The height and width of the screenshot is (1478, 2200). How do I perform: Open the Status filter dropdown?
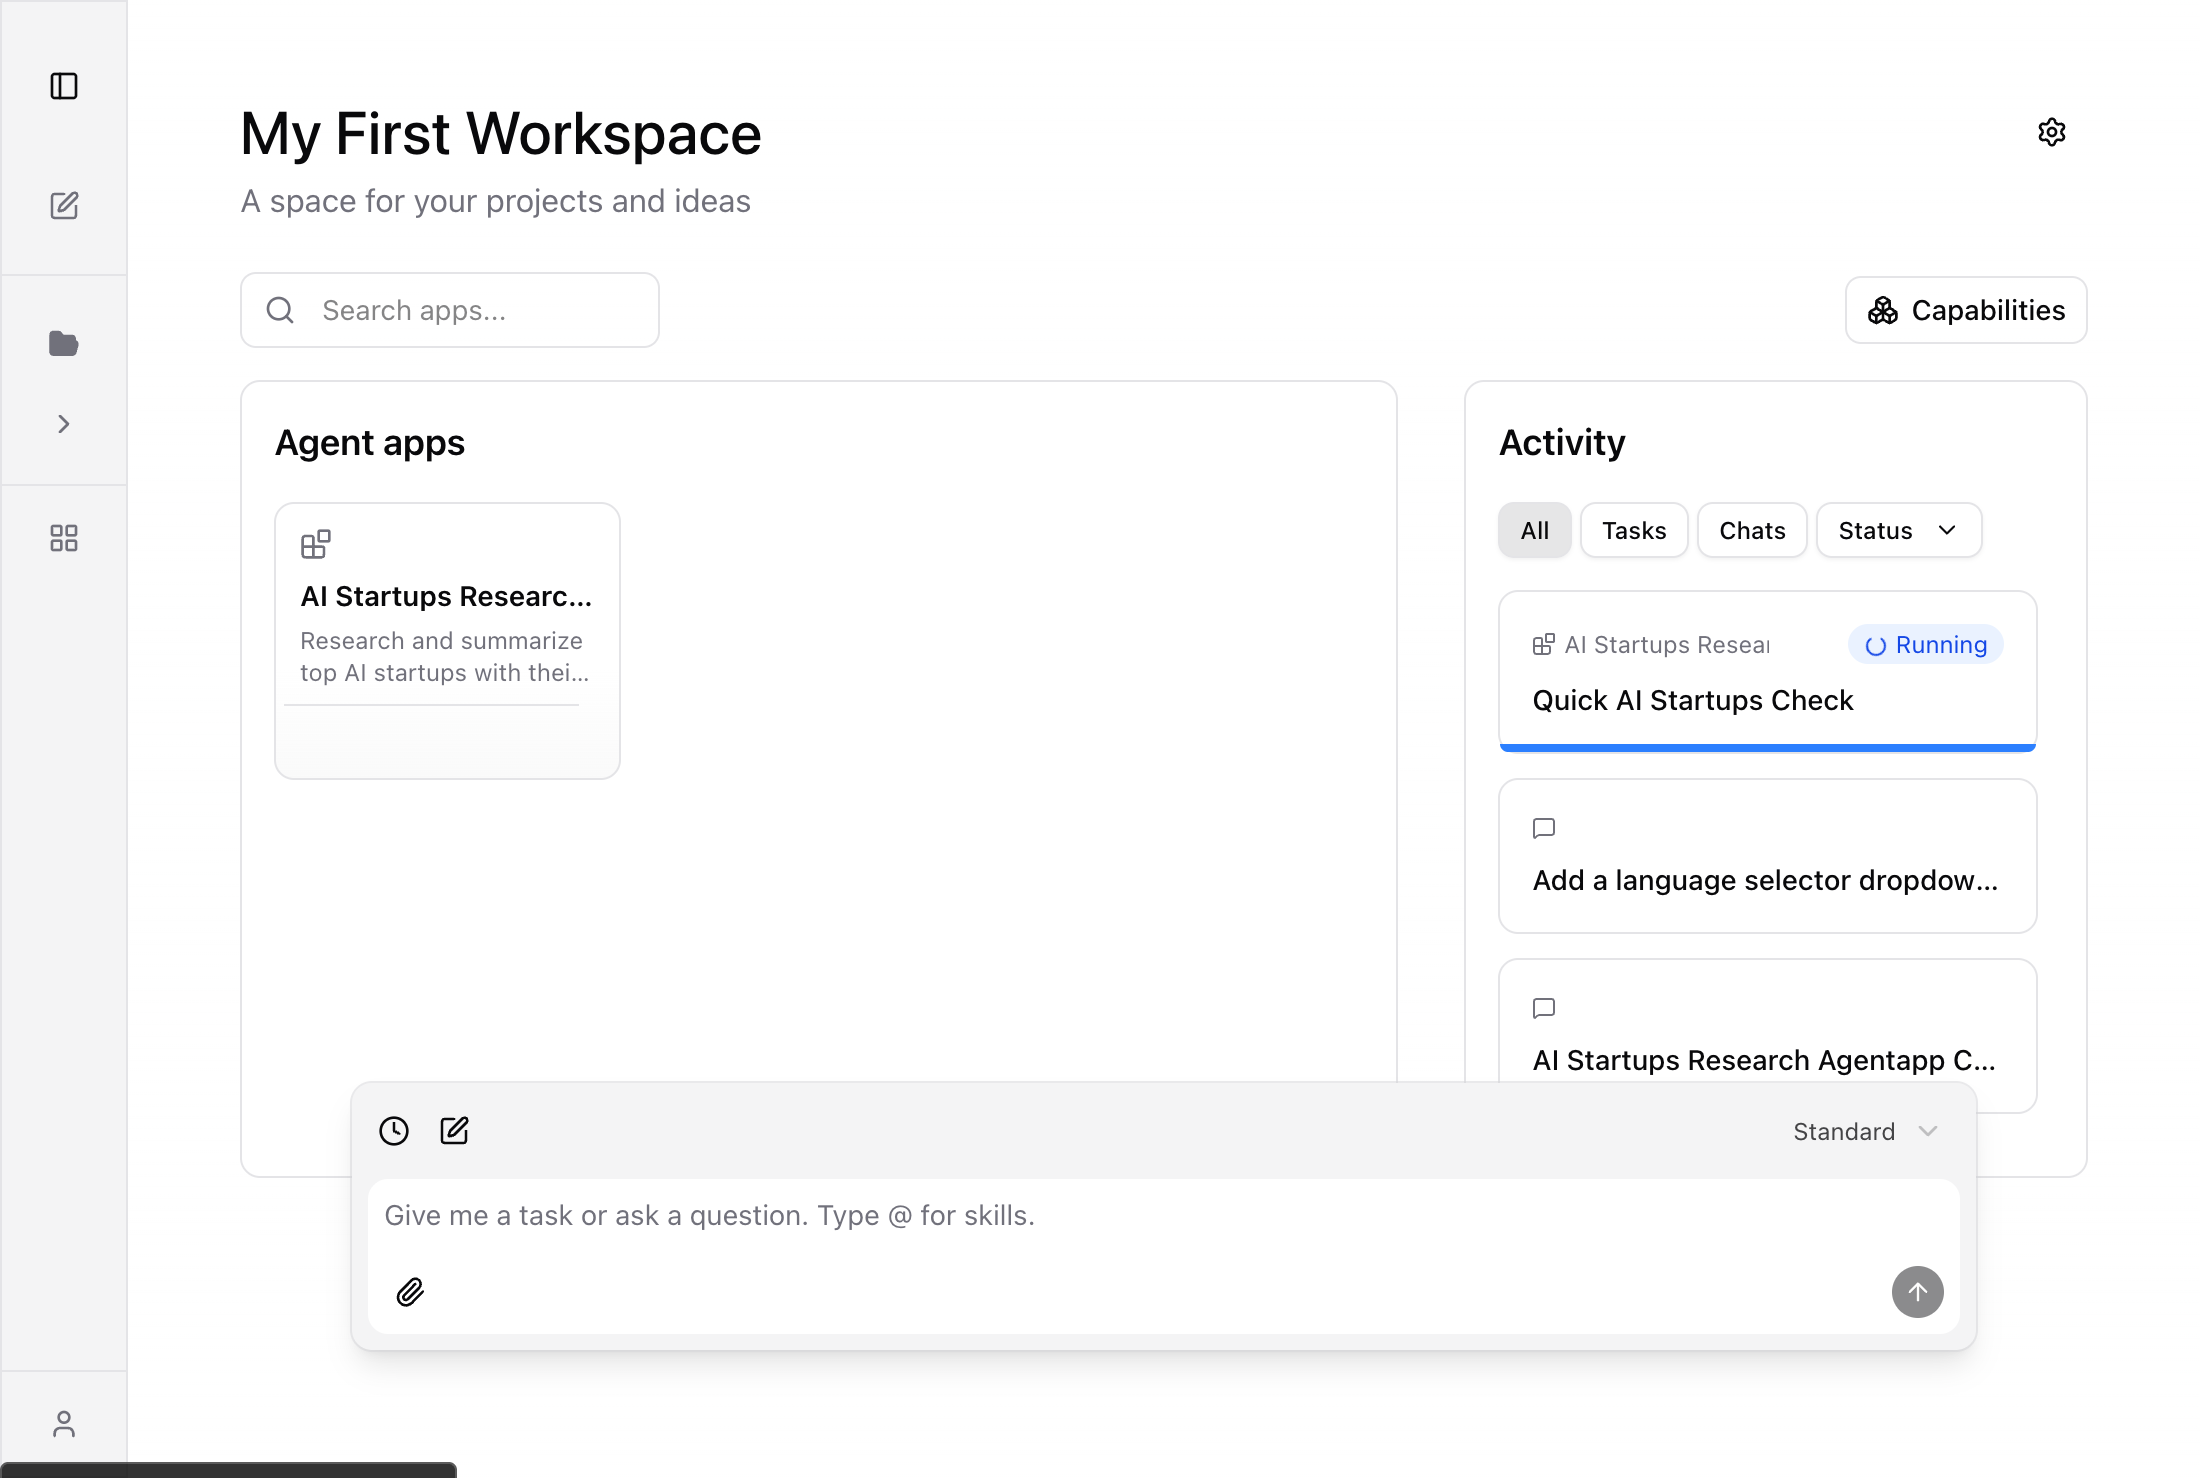click(1897, 530)
